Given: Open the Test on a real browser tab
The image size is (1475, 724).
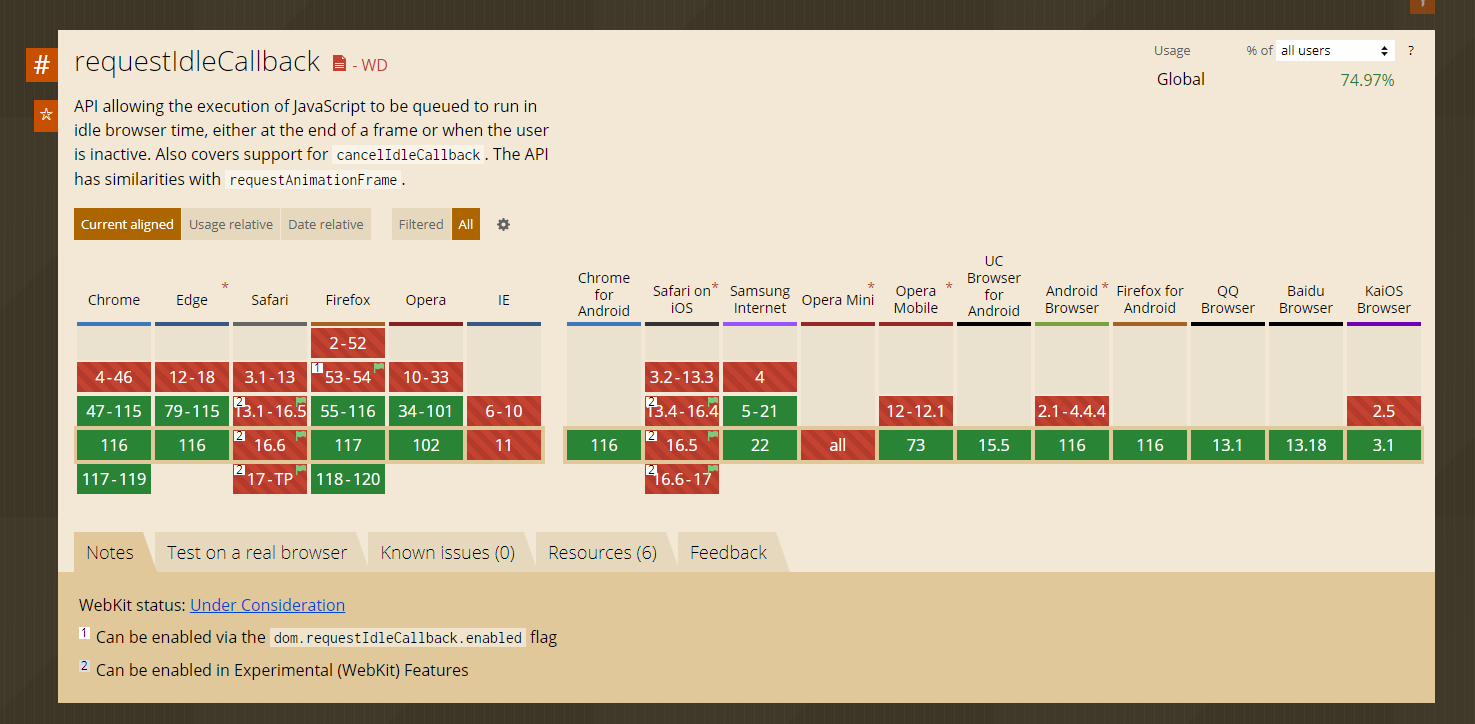Looking at the screenshot, I should point(257,552).
